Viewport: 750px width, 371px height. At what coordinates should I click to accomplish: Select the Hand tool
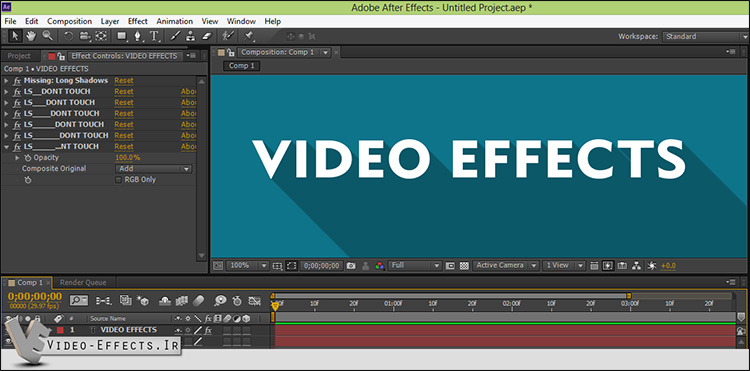pos(31,36)
